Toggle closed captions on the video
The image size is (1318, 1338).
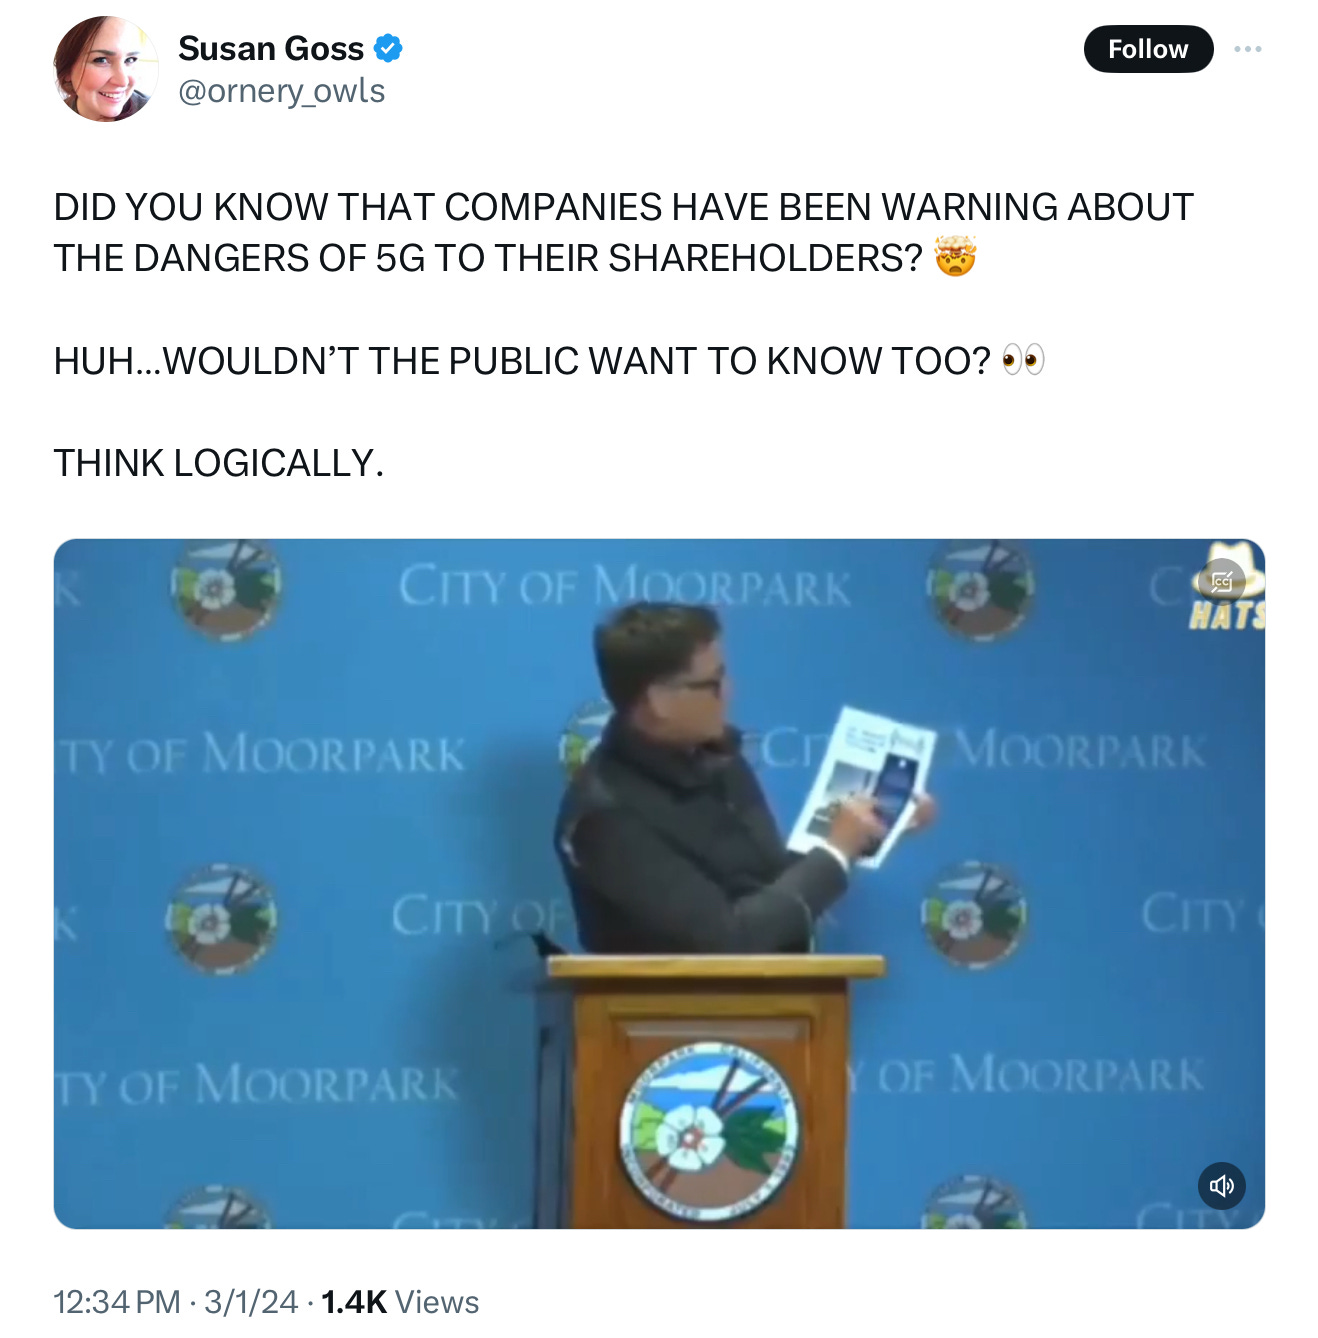[x=1221, y=581]
